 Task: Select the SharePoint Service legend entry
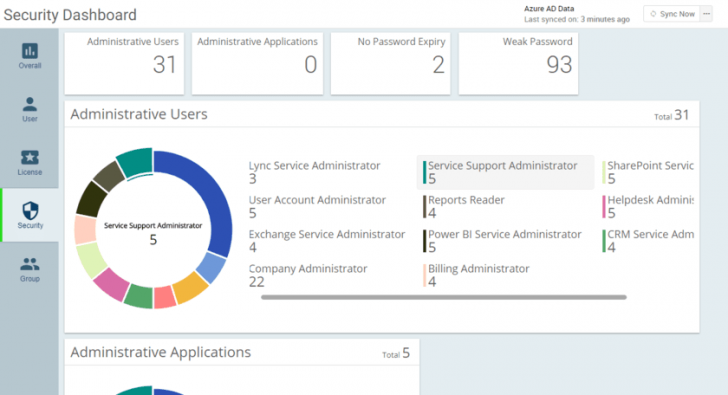648,172
